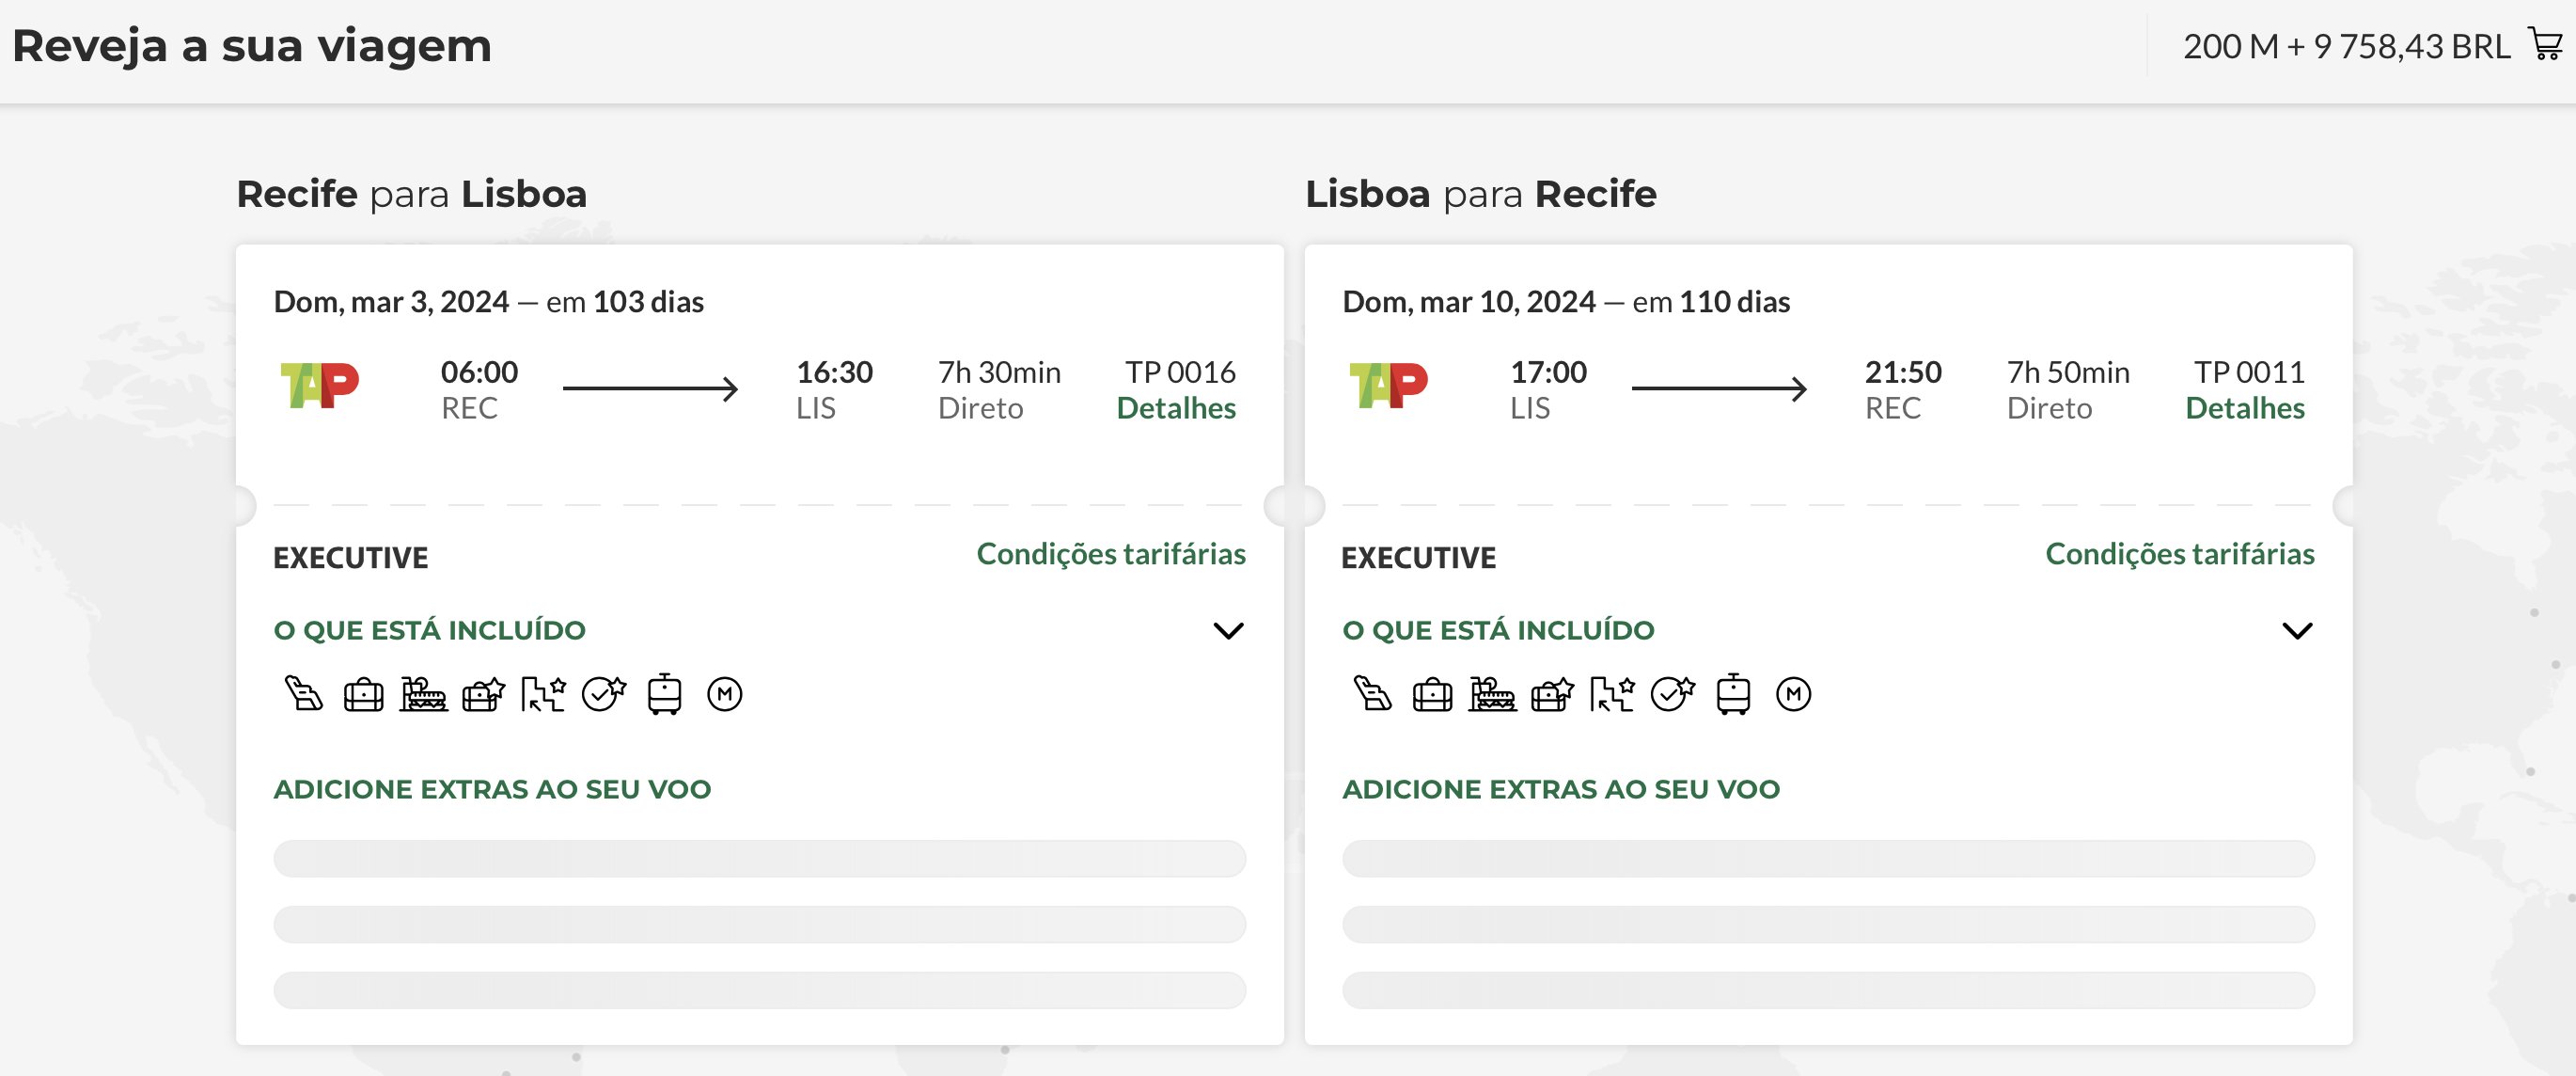Click the priority boarding icon in Recife-Lisboa card
Image resolution: width=2576 pixels, height=1076 pixels.
click(544, 694)
